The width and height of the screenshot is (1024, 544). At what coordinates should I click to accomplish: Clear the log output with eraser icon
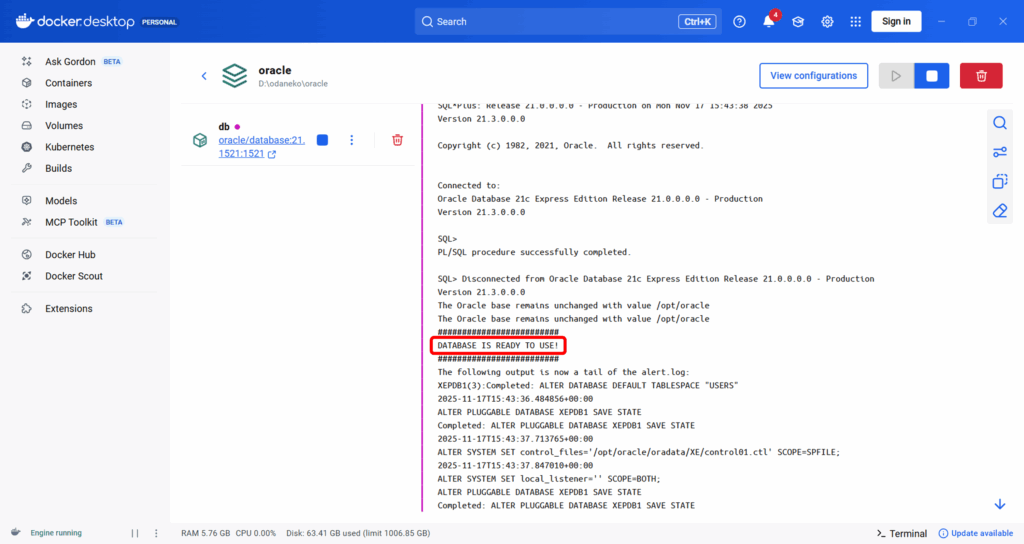(x=999, y=211)
